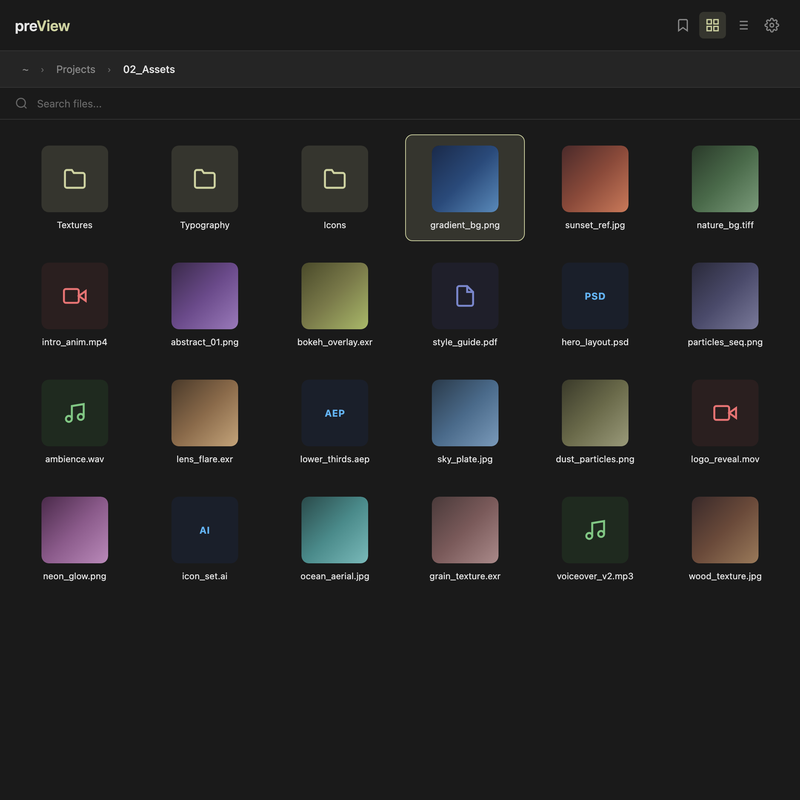The image size is (800, 800).
Task: Click the 'icon_set.ai' file name
Action: point(205,576)
